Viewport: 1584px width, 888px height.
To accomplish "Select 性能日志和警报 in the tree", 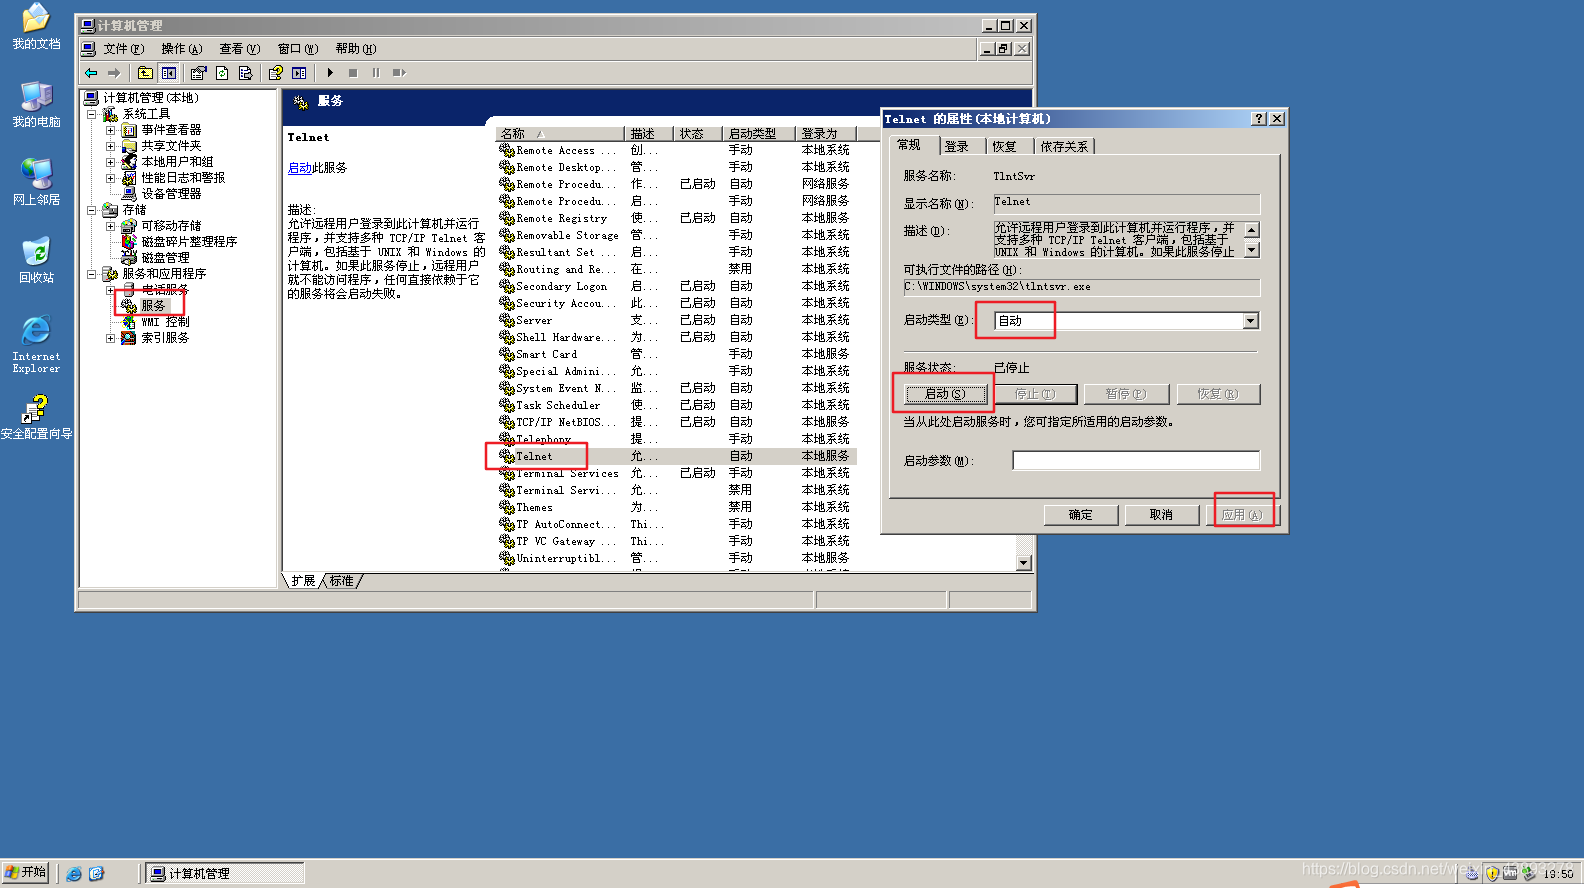I will pyautogui.click(x=183, y=178).
